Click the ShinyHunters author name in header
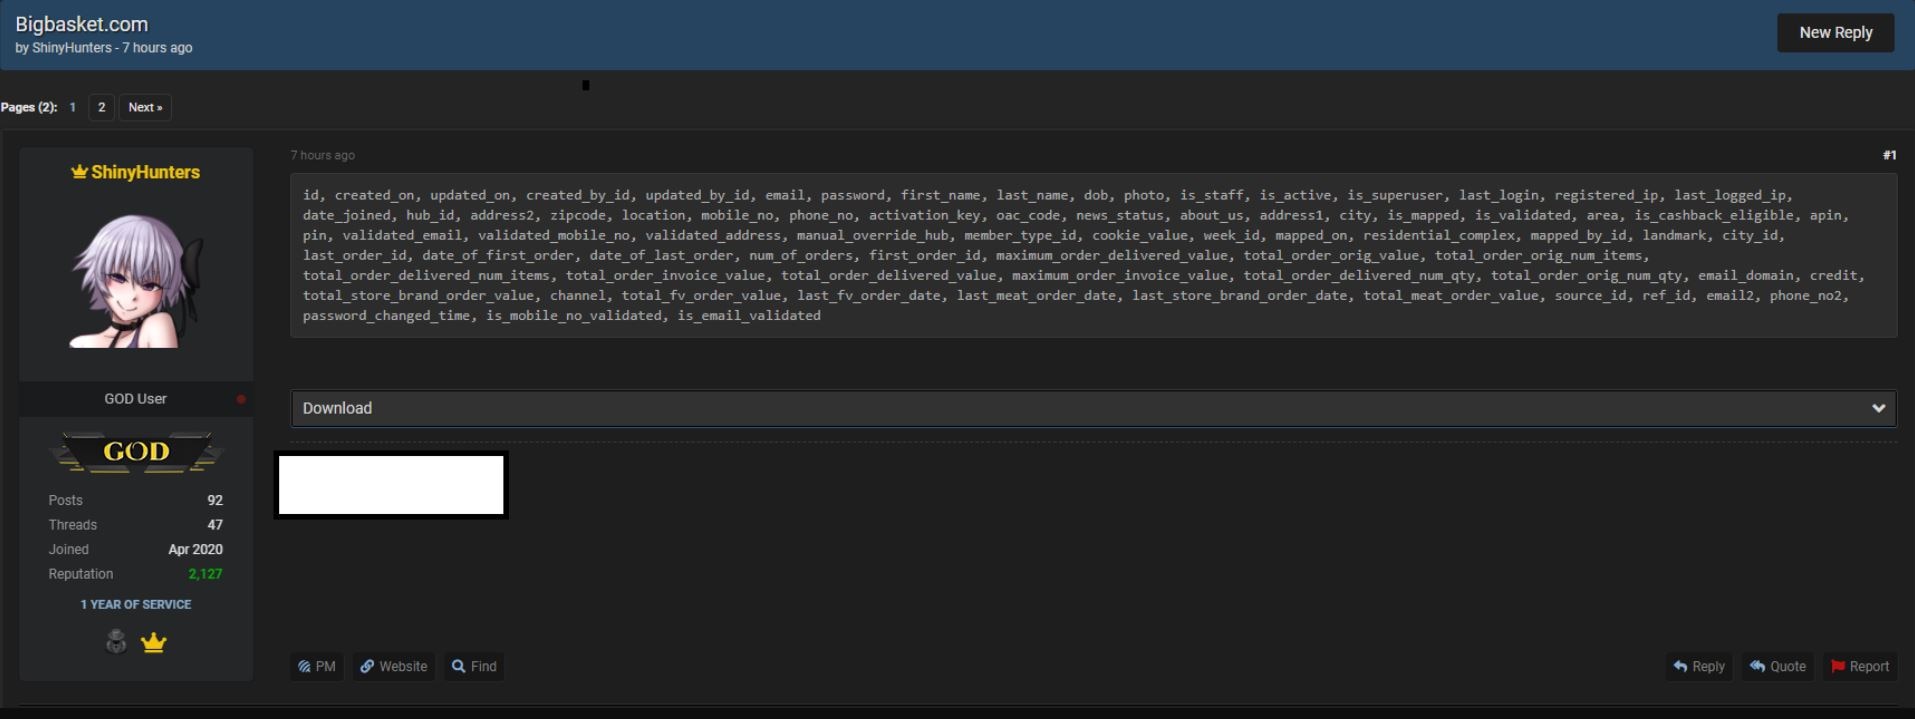 pyautogui.click(x=72, y=48)
